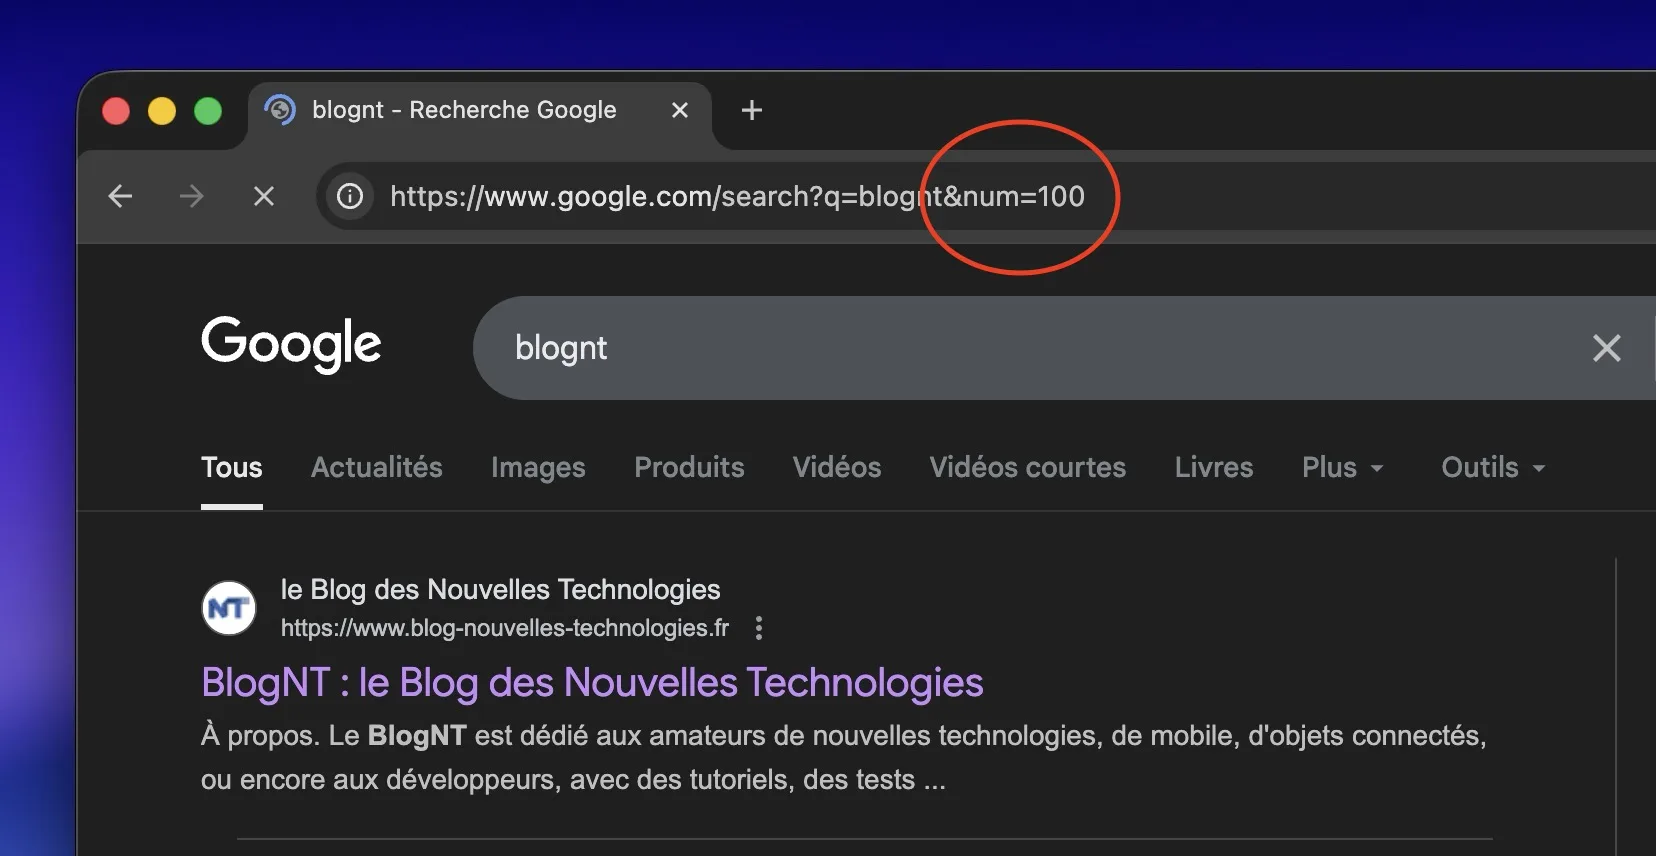The height and width of the screenshot is (856, 1656).
Task: Open the BlogNT : le Blog des Nouvelles Technologies result
Action: point(592,683)
